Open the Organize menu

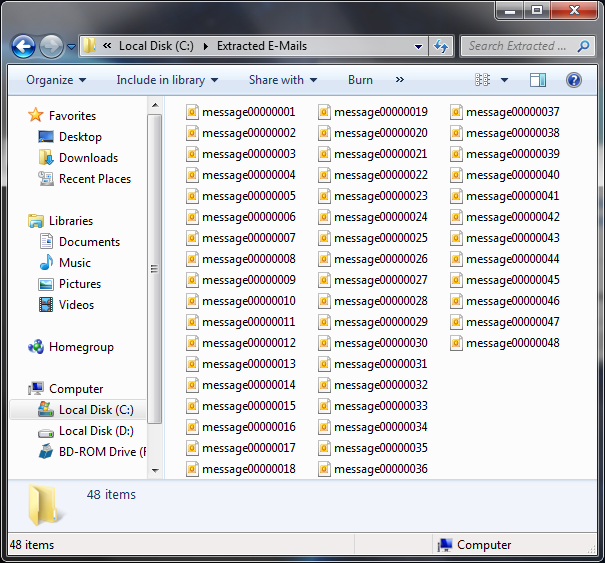point(56,80)
